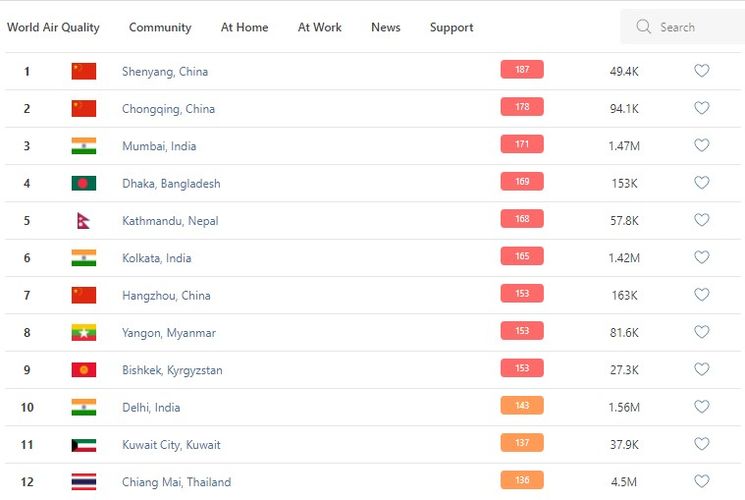Open the Community menu

tap(160, 27)
